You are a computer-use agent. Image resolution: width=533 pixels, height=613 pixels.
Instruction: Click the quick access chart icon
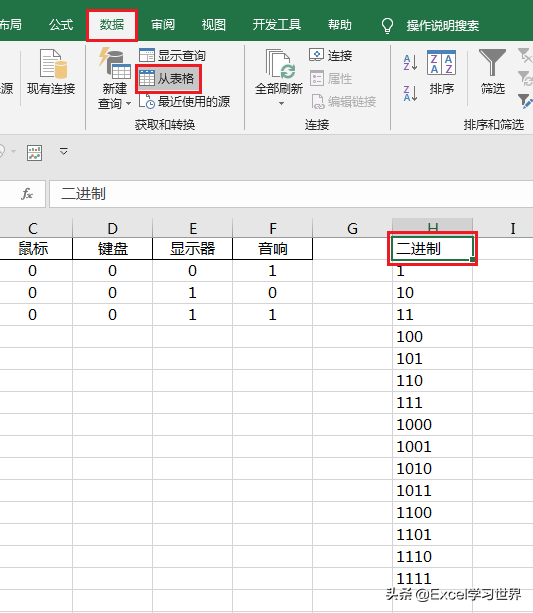(x=34, y=152)
